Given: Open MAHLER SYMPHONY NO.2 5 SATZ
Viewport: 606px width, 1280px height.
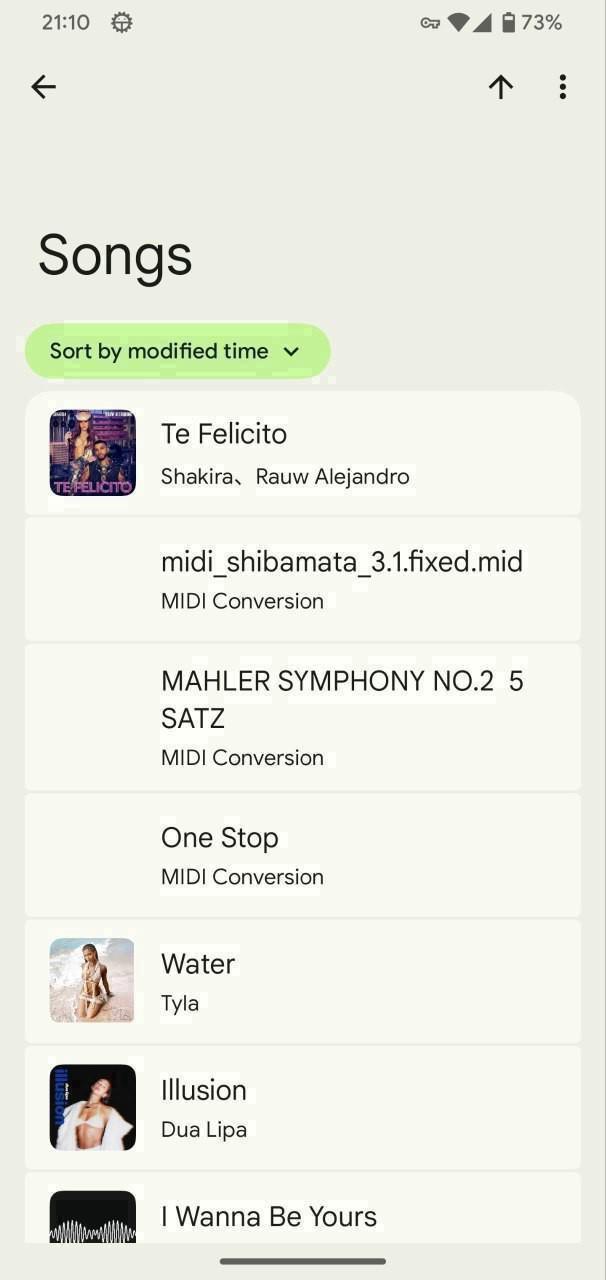Looking at the screenshot, I should [302, 716].
